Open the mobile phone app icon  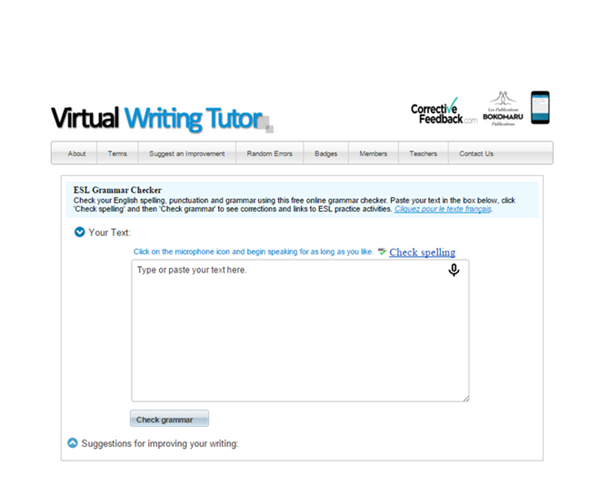point(540,107)
